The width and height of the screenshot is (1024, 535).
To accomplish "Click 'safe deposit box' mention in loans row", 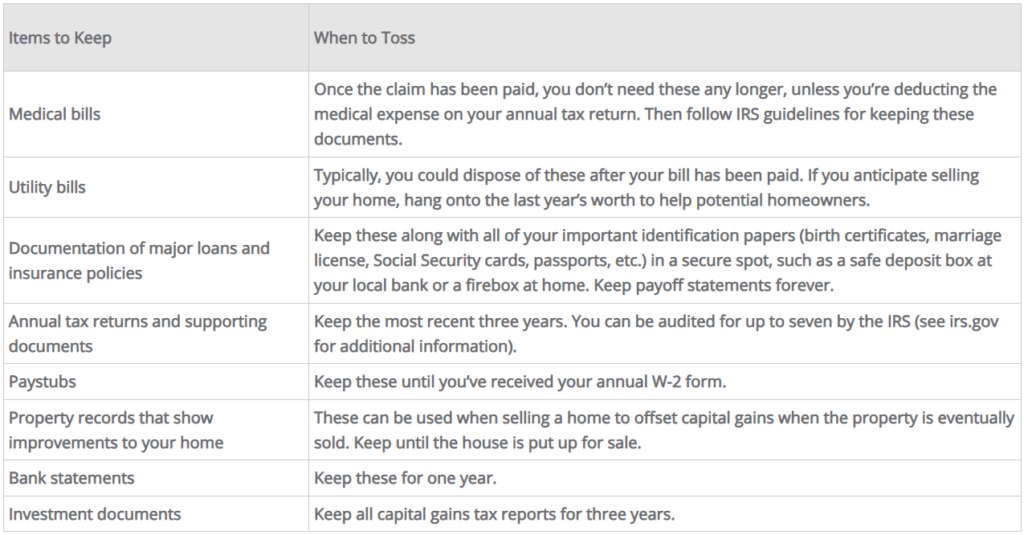I will [x=901, y=261].
